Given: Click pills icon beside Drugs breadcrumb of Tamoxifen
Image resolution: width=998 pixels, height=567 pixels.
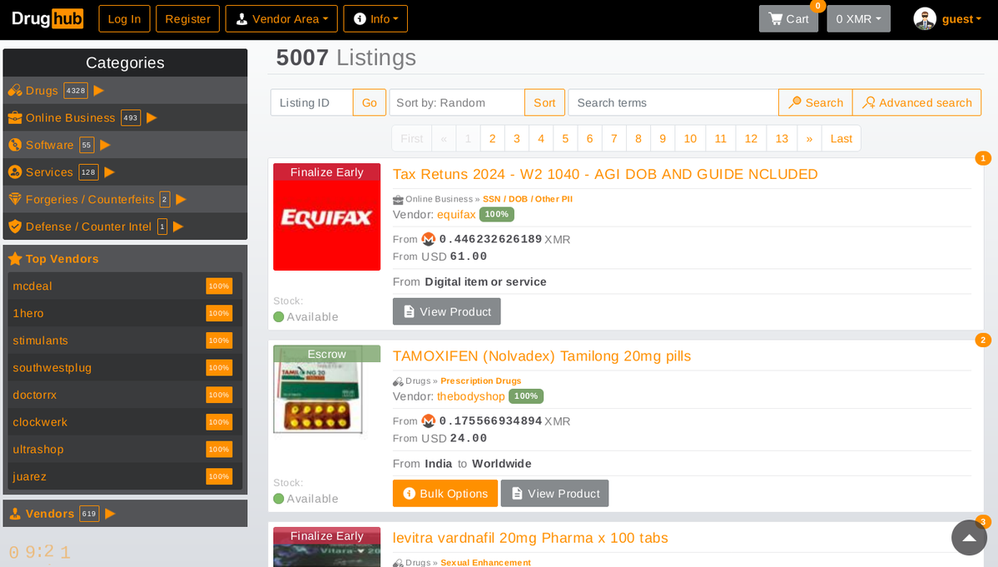Looking at the screenshot, I should tap(398, 381).
